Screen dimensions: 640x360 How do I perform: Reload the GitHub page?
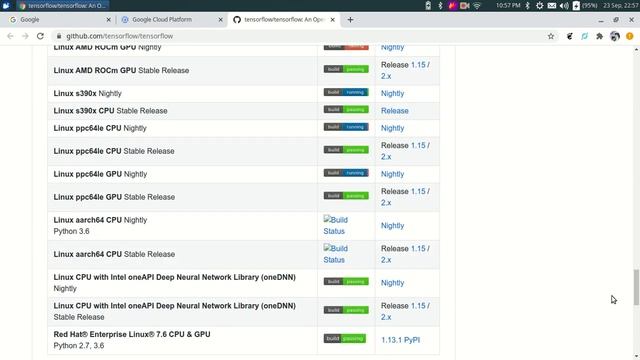[40, 36]
